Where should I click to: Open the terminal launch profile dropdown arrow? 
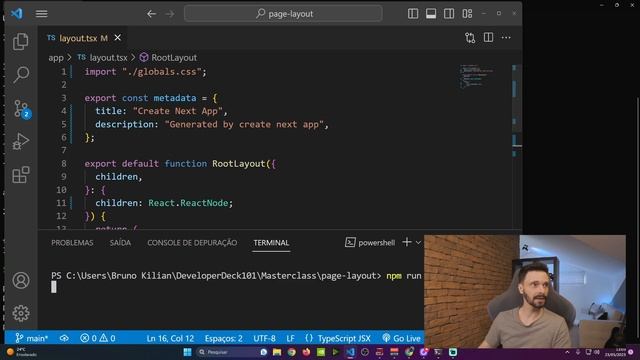coord(418,242)
